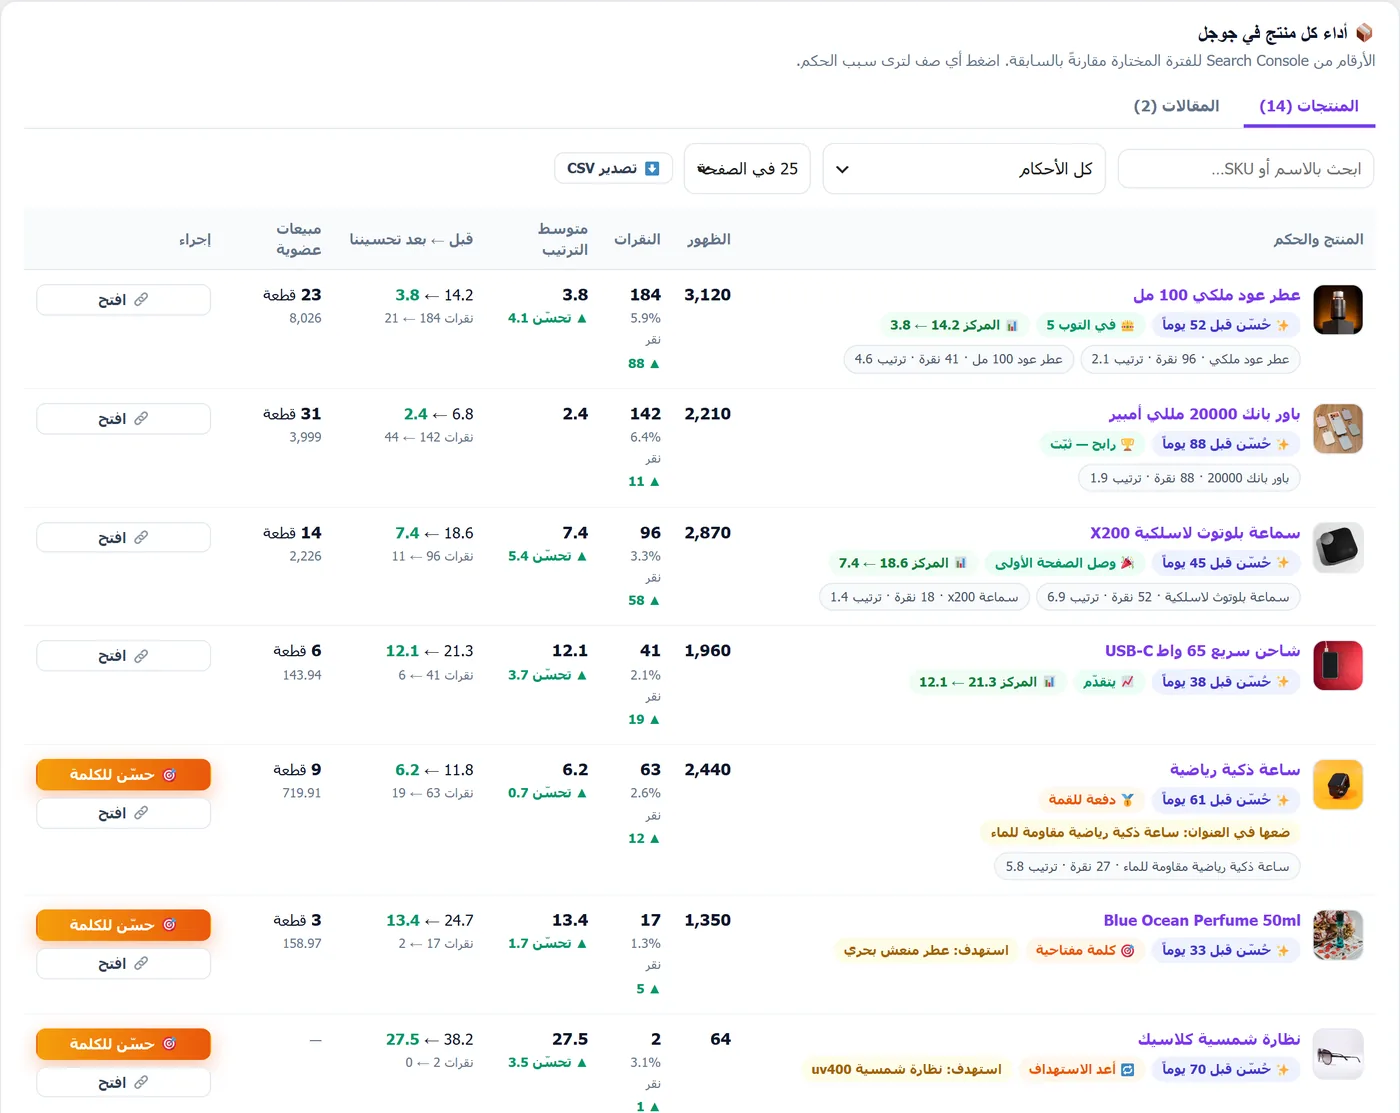This screenshot has height=1113, width=1400.
Task: Click افتح for باور بانك 20000 مللي أمبير
Action: [x=124, y=419]
